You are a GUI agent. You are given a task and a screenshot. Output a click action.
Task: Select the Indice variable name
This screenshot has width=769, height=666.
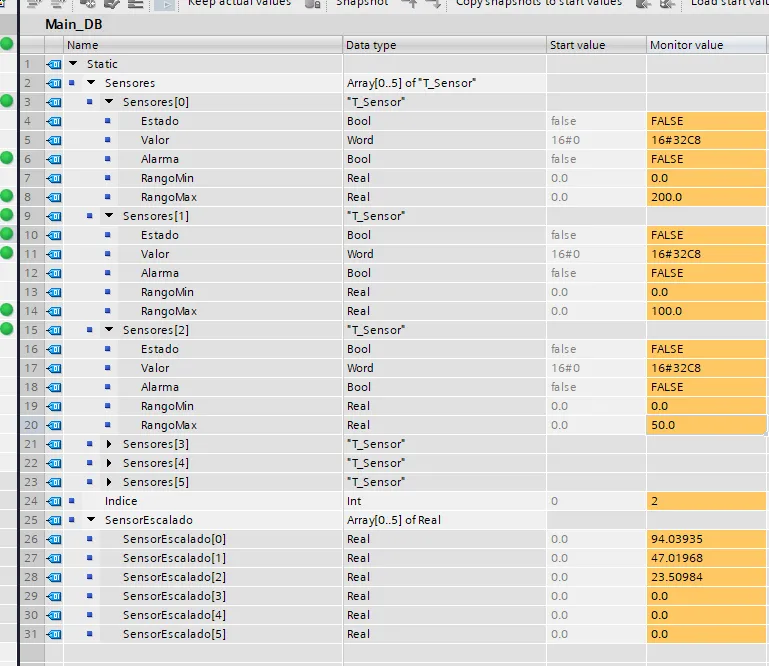pyautogui.click(x=121, y=501)
